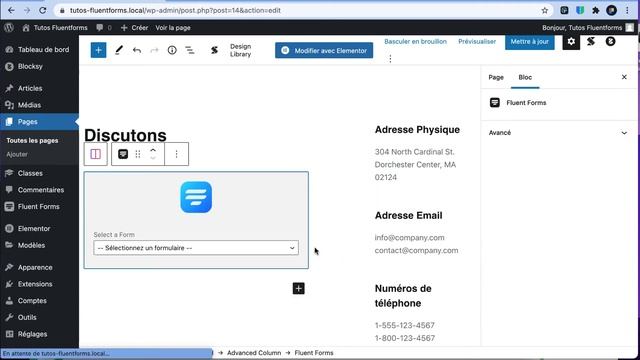
Task: Open browser extensions puzzle icon
Action: (596, 11)
